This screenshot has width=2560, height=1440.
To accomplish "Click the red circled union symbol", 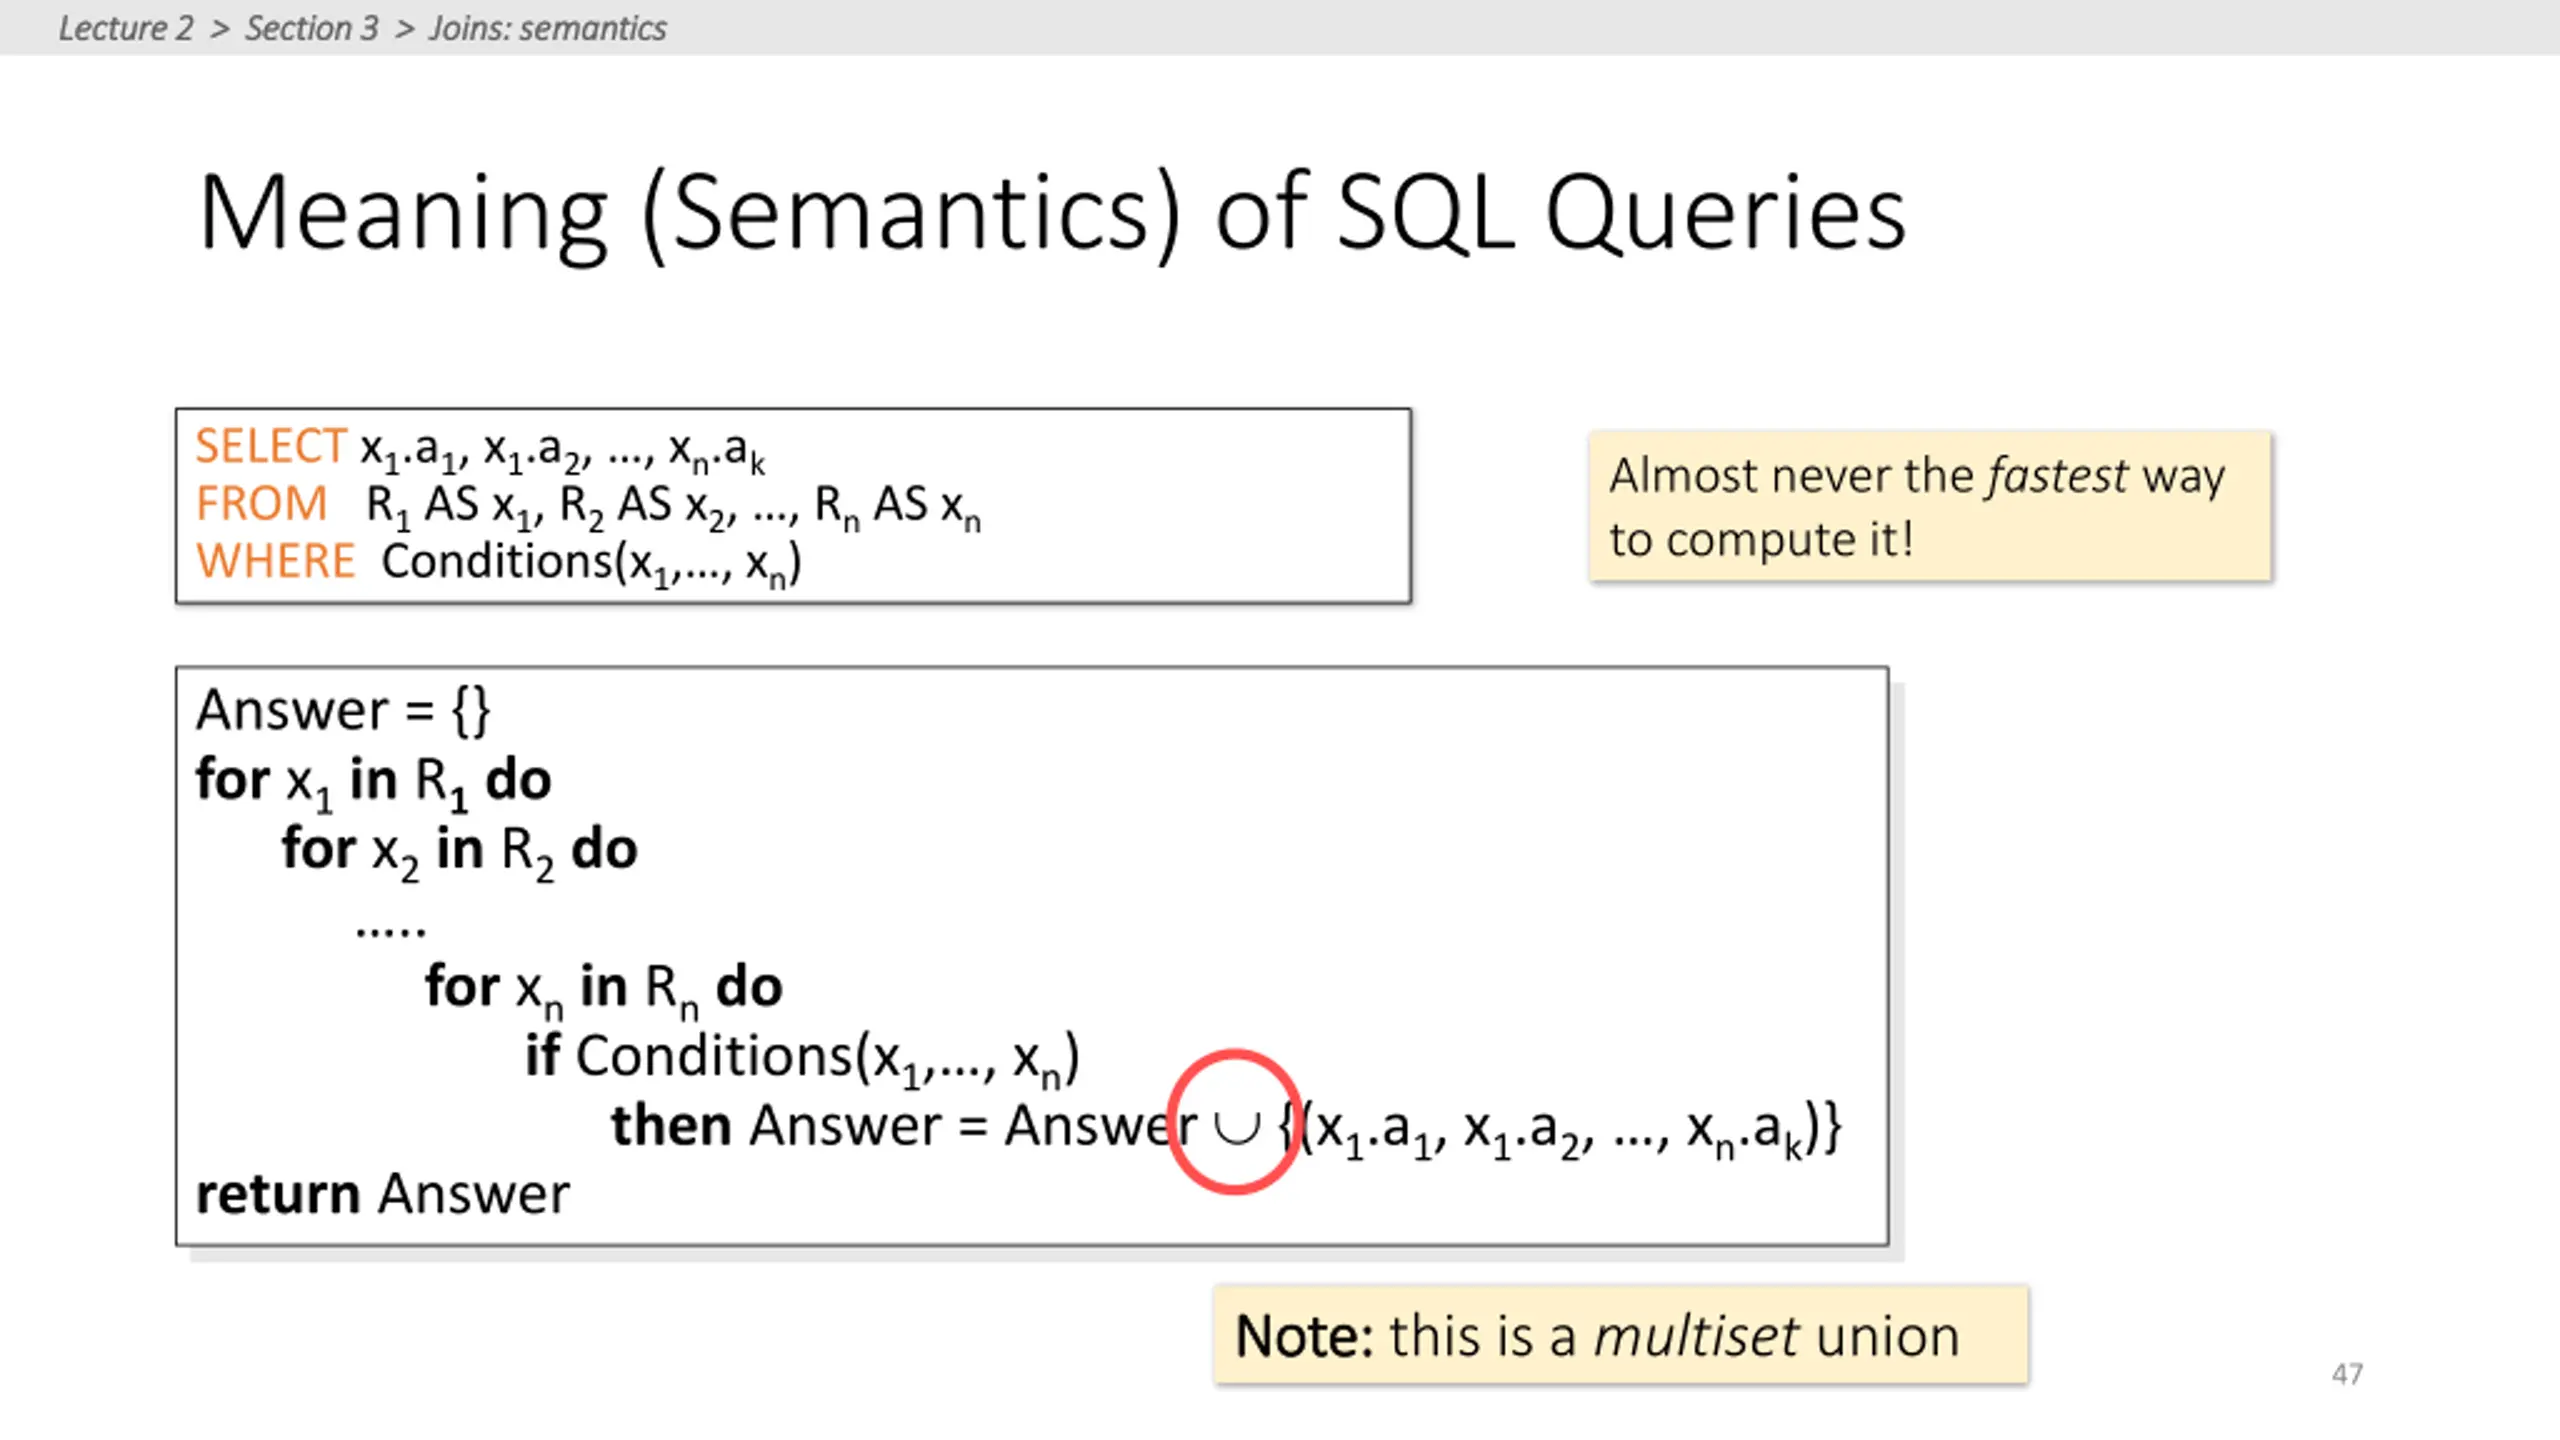I will coord(1236,1122).
